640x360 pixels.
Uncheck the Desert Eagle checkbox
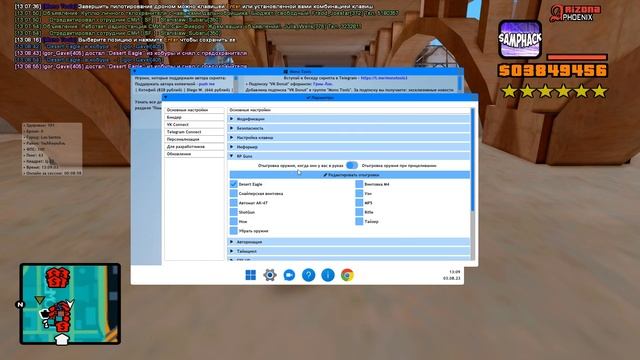[233, 184]
